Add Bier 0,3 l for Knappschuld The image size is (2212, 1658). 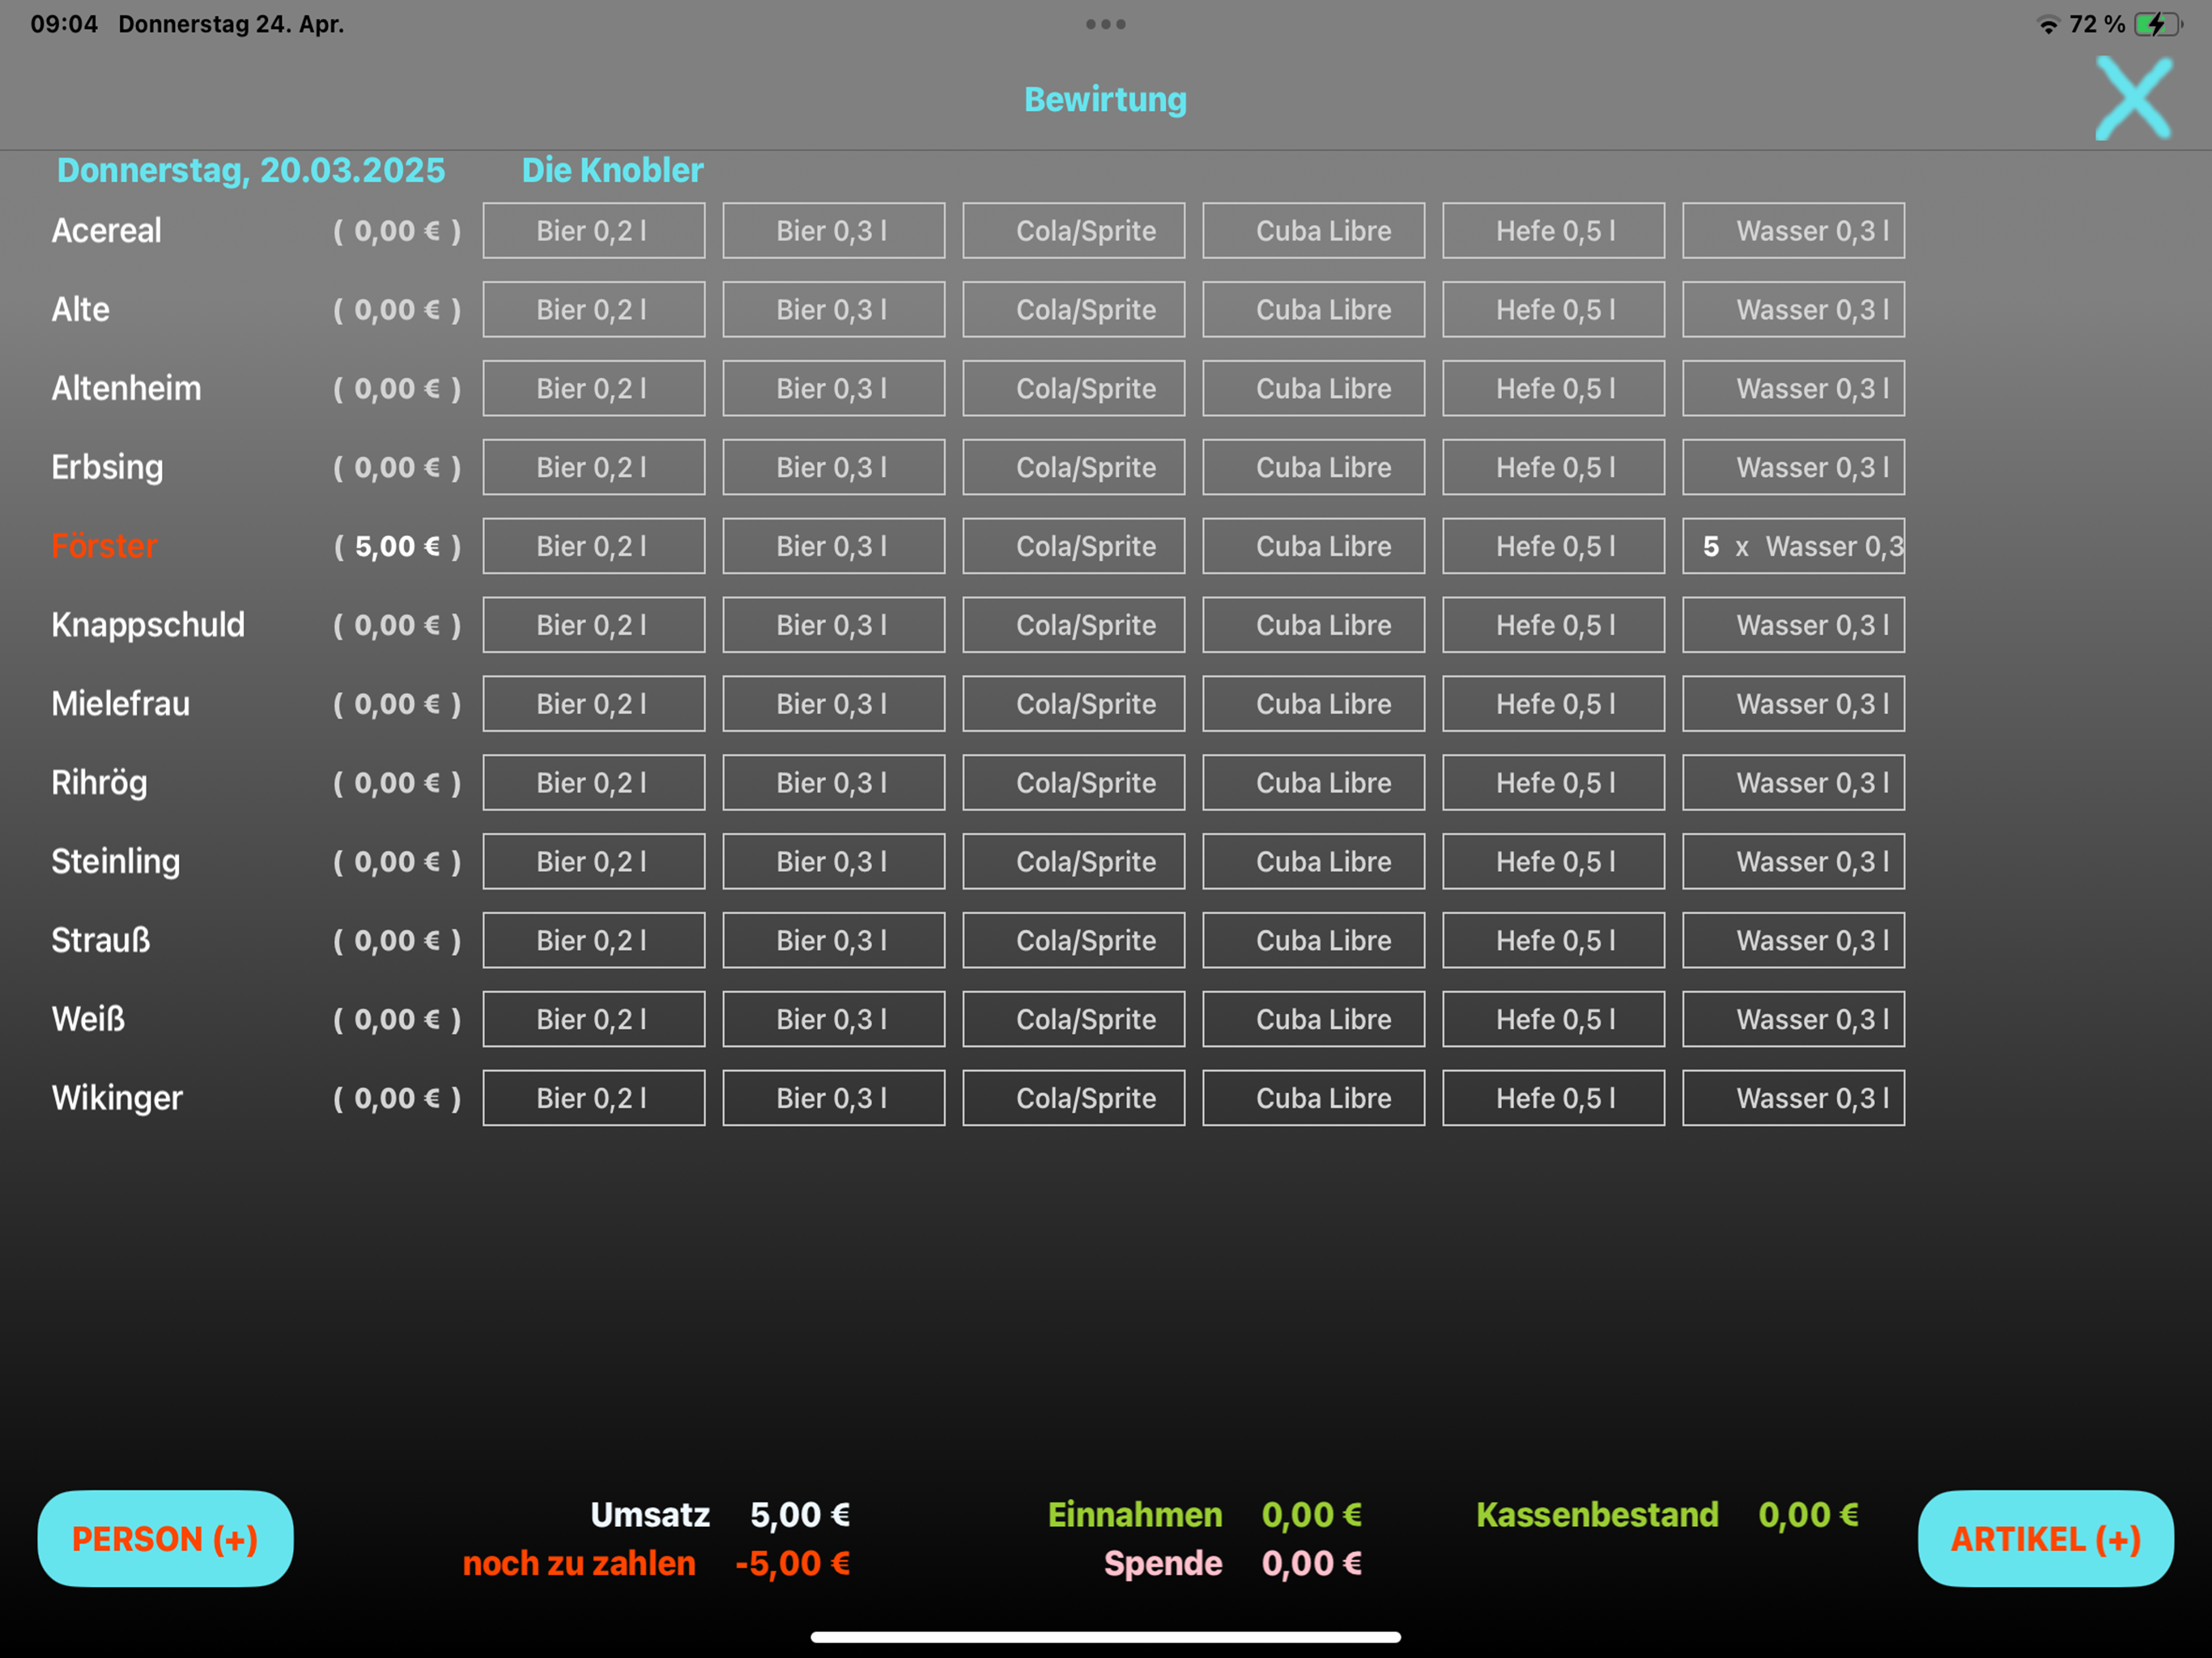tap(833, 625)
